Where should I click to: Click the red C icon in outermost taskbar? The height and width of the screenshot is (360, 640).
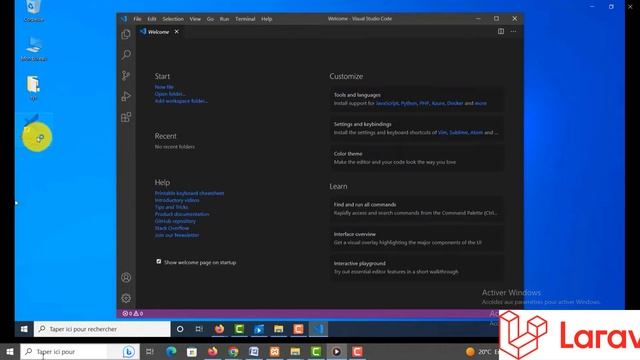(x=357, y=351)
